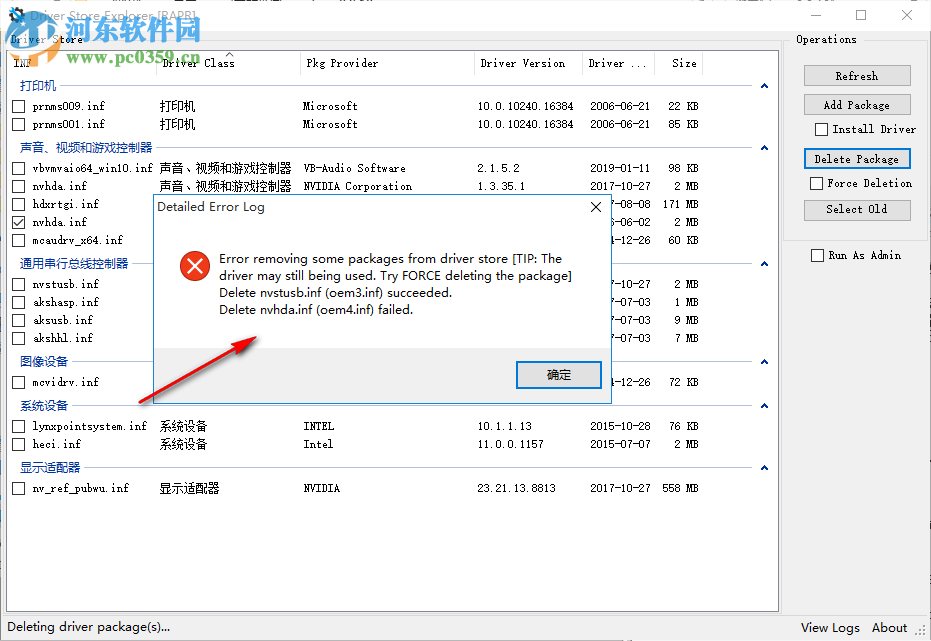Close the Detailed Error Log dialog

coord(596,207)
